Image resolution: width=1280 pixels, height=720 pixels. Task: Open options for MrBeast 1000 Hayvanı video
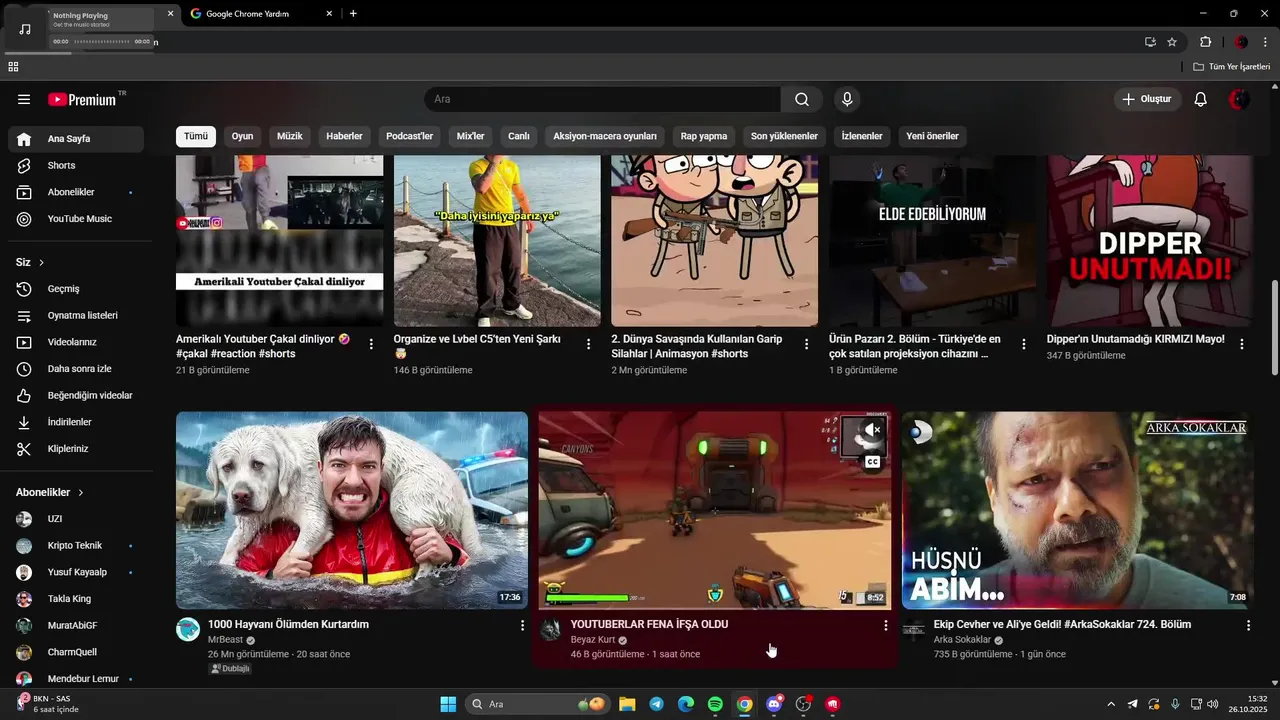click(x=522, y=625)
